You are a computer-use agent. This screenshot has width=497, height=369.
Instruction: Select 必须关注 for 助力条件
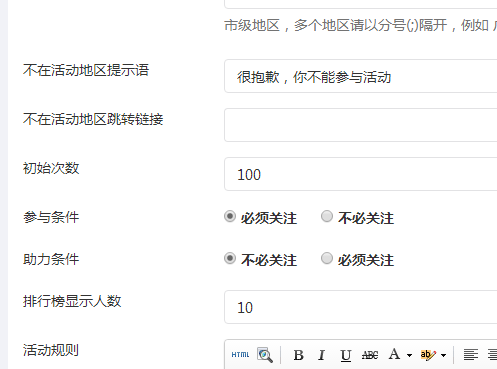(x=327, y=258)
